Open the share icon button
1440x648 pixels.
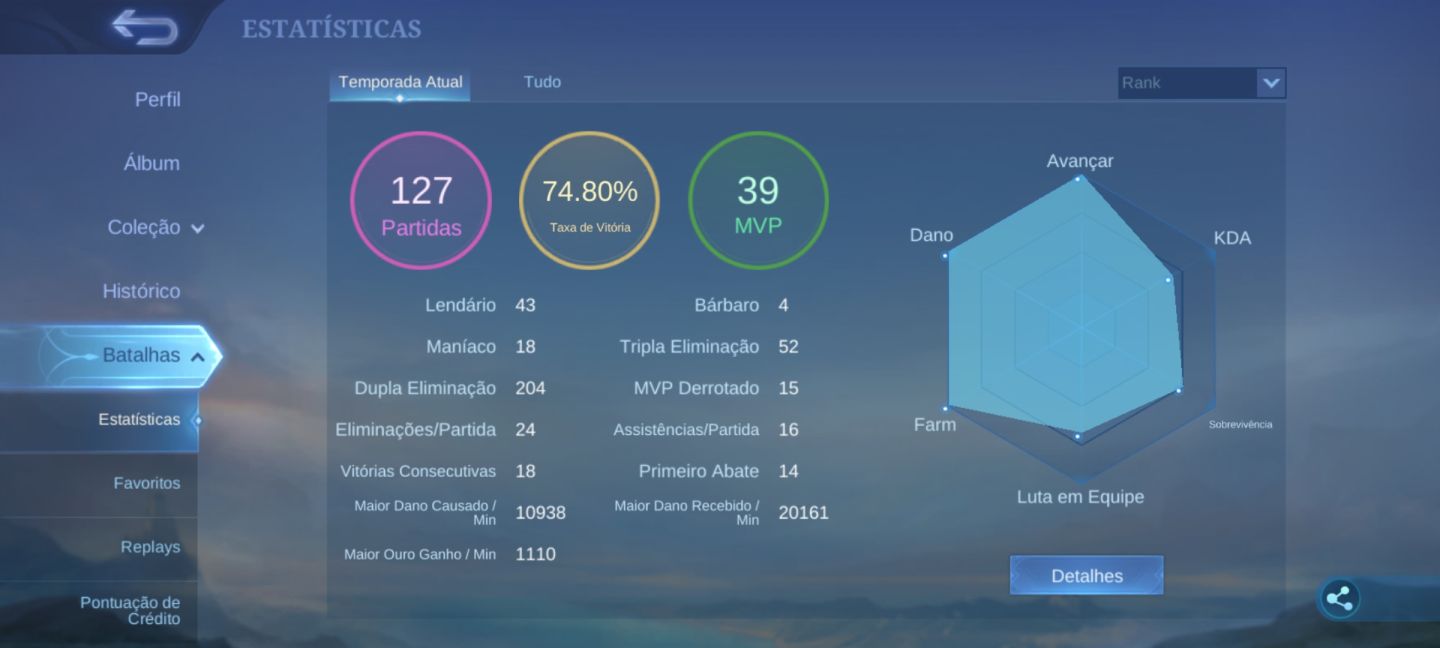[1338, 599]
